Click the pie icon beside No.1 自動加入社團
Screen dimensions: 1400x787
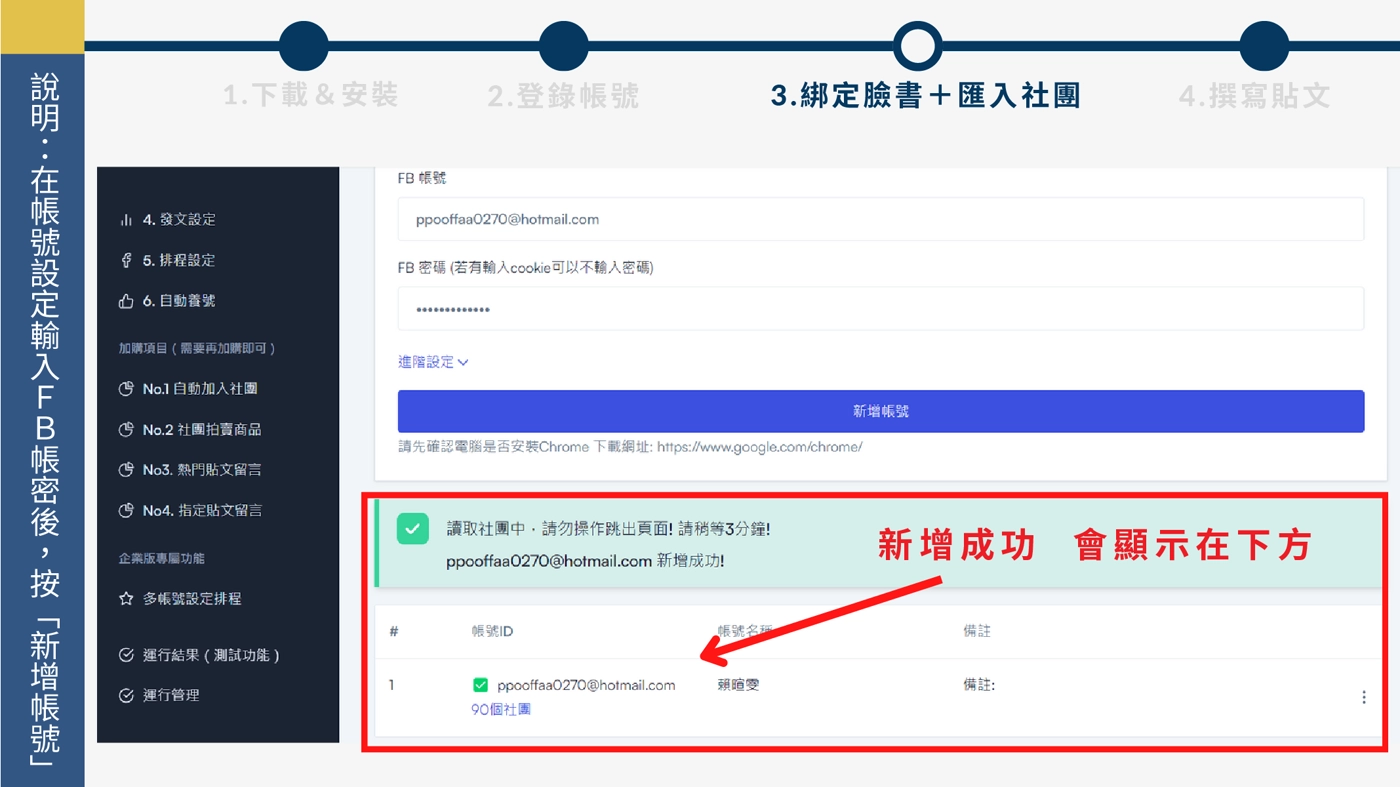click(x=126, y=389)
